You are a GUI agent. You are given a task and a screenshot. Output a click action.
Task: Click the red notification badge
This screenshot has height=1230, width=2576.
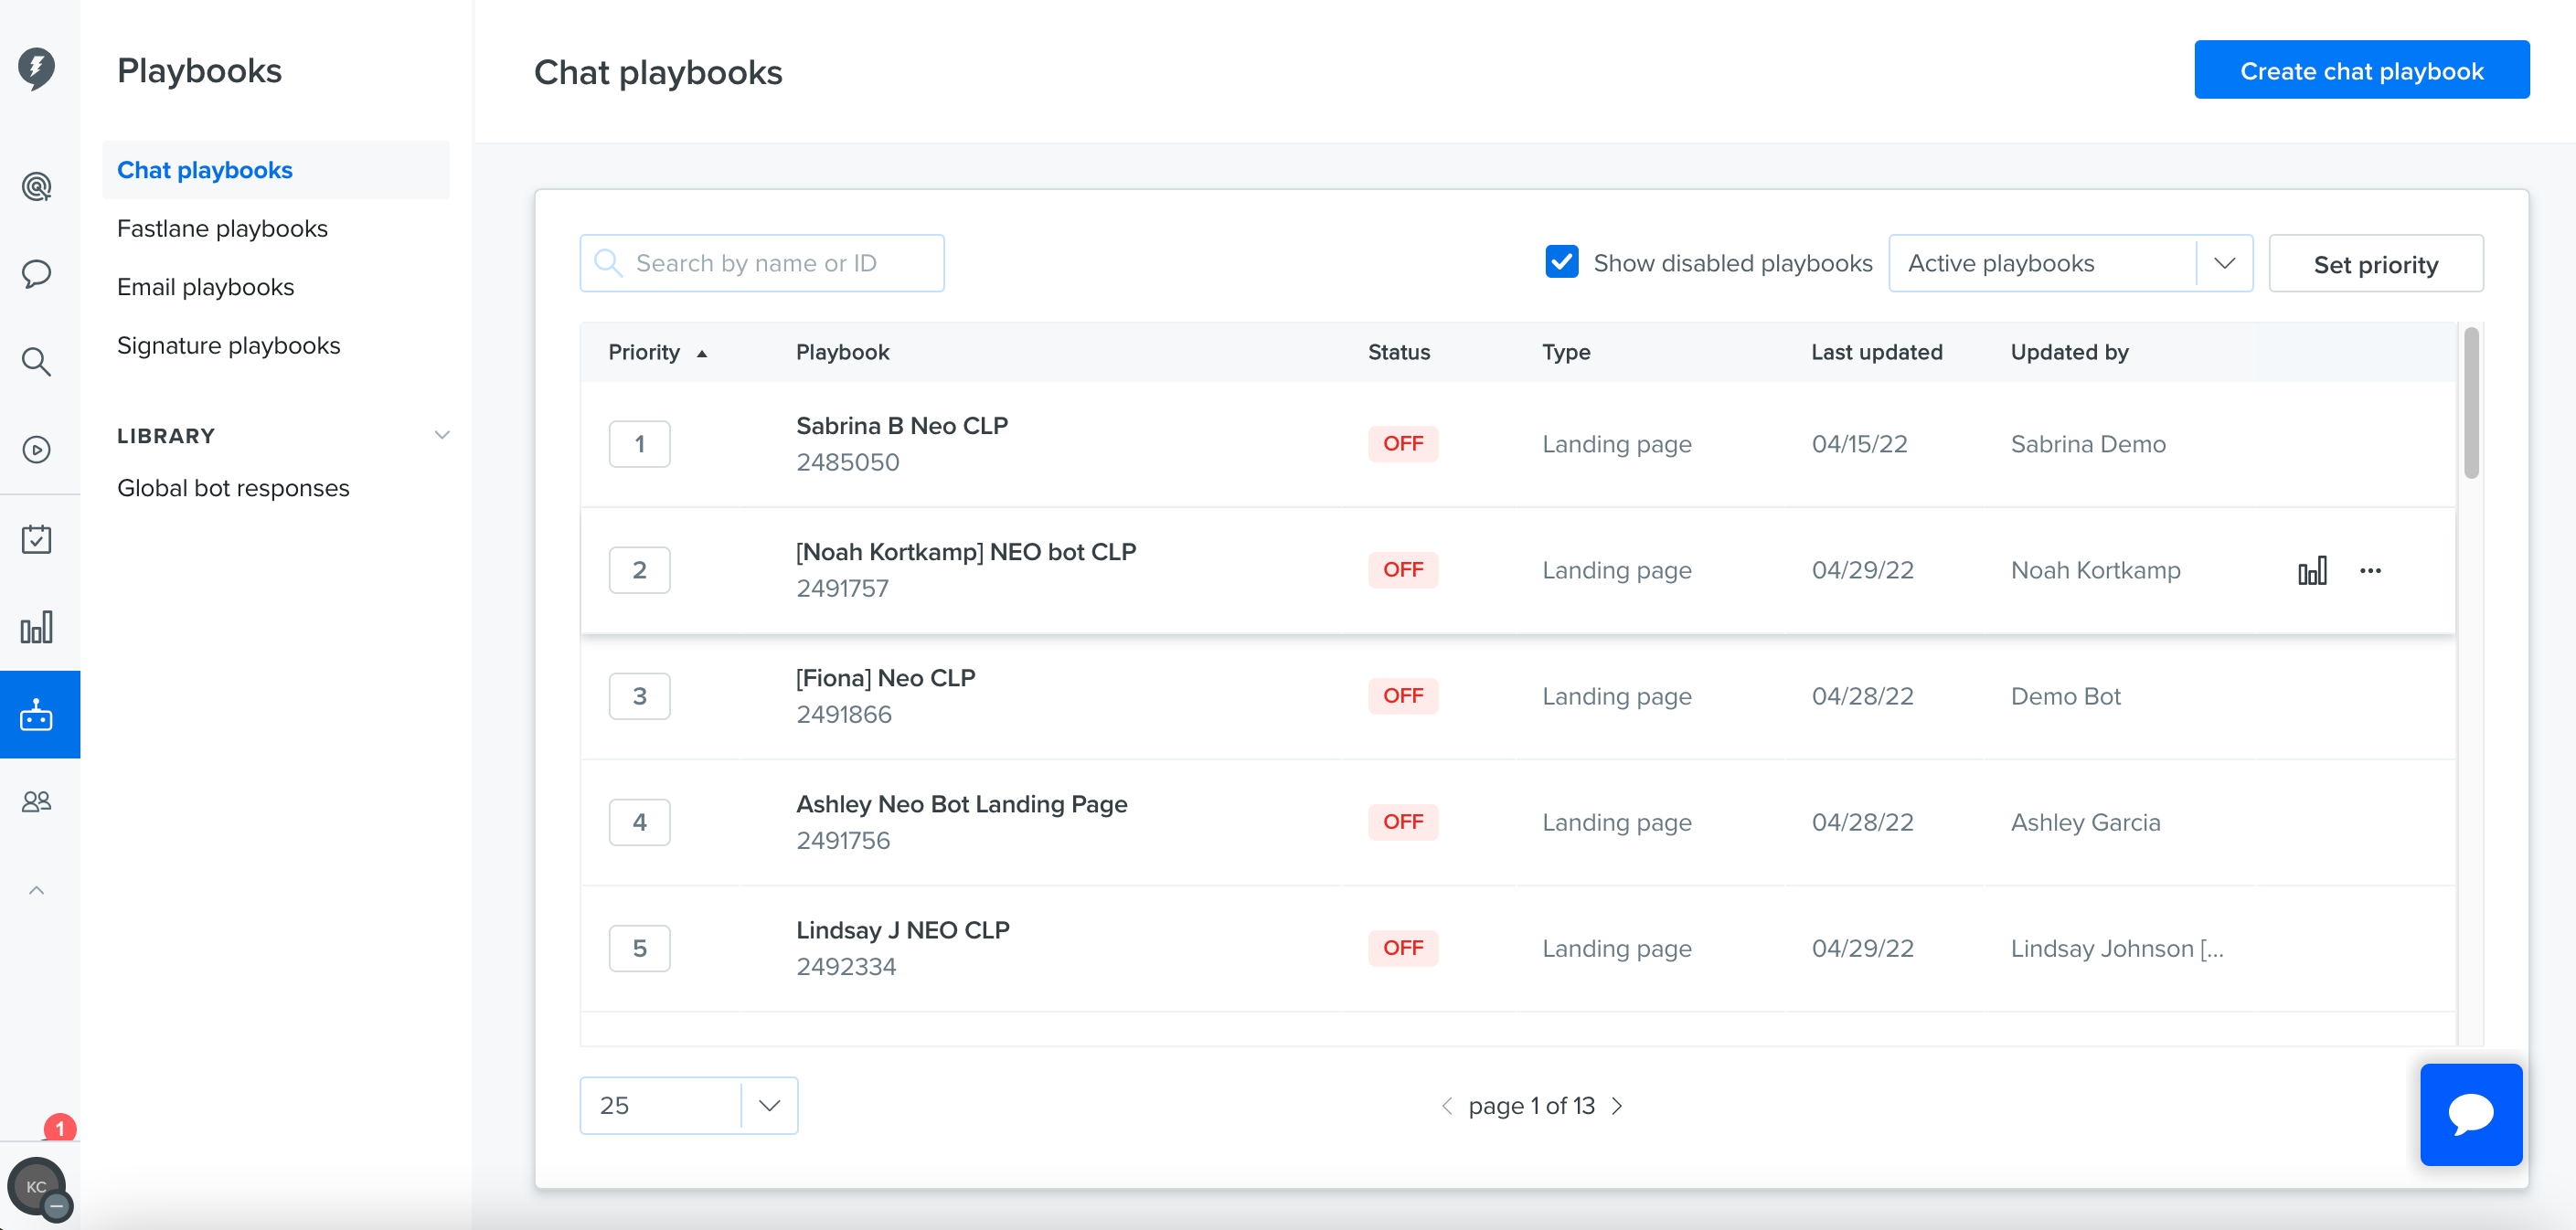pos(60,1128)
